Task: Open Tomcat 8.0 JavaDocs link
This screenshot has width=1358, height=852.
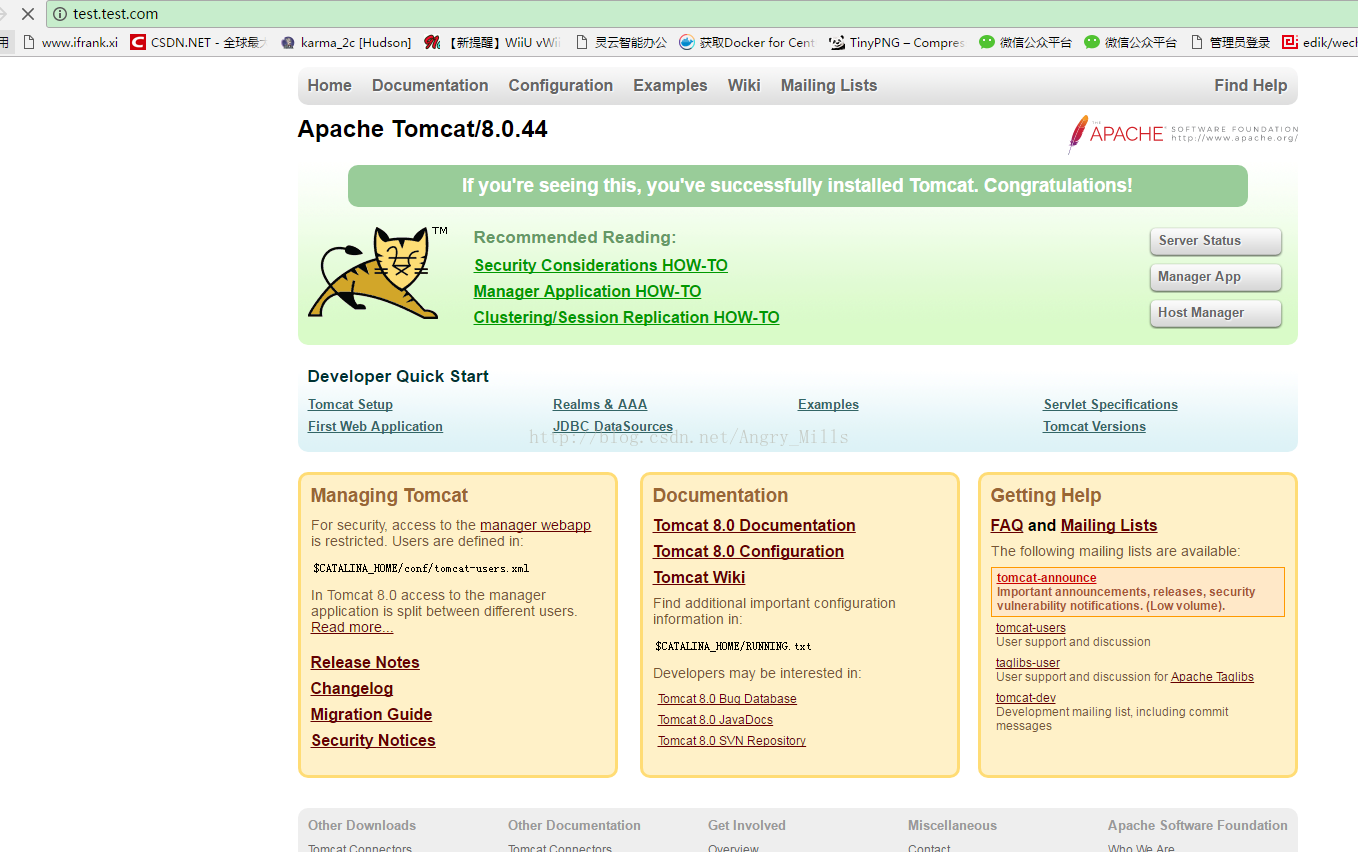Action: (x=715, y=720)
